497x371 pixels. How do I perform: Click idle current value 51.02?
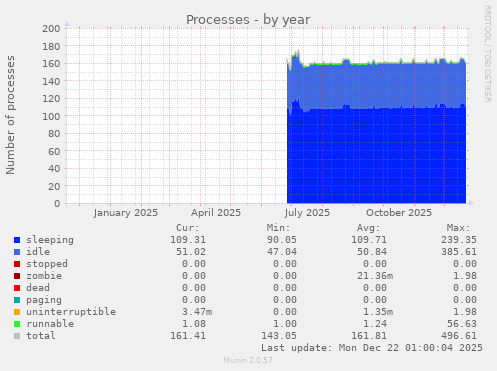tap(191, 252)
